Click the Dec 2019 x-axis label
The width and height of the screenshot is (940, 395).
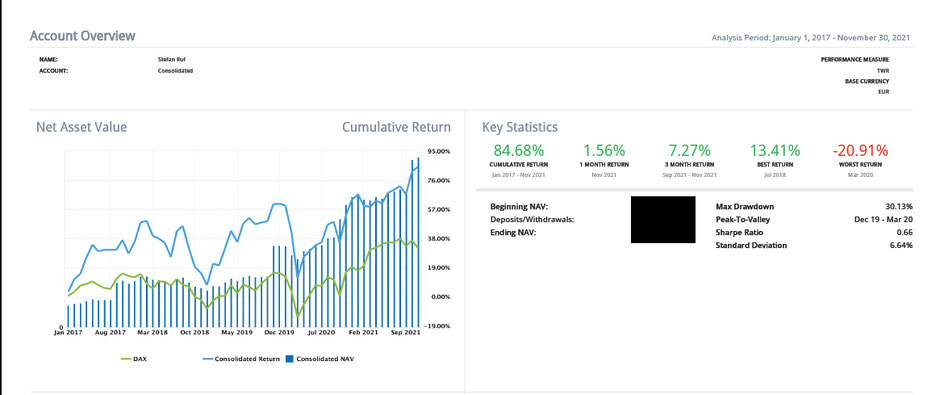279,332
